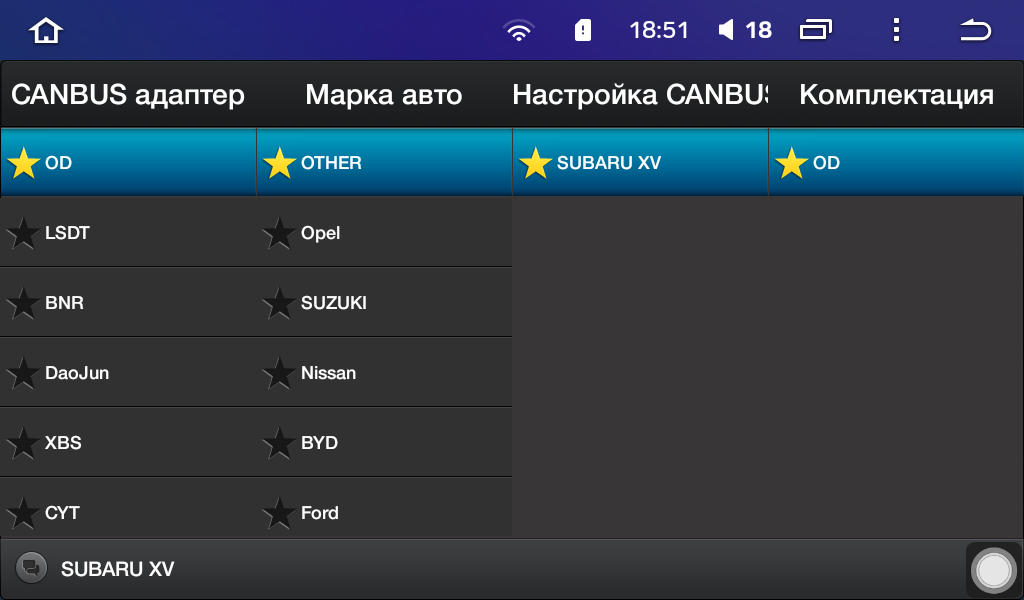Tap the volume level 18
This screenshot has height=600, width=1024.
point(758,30)
